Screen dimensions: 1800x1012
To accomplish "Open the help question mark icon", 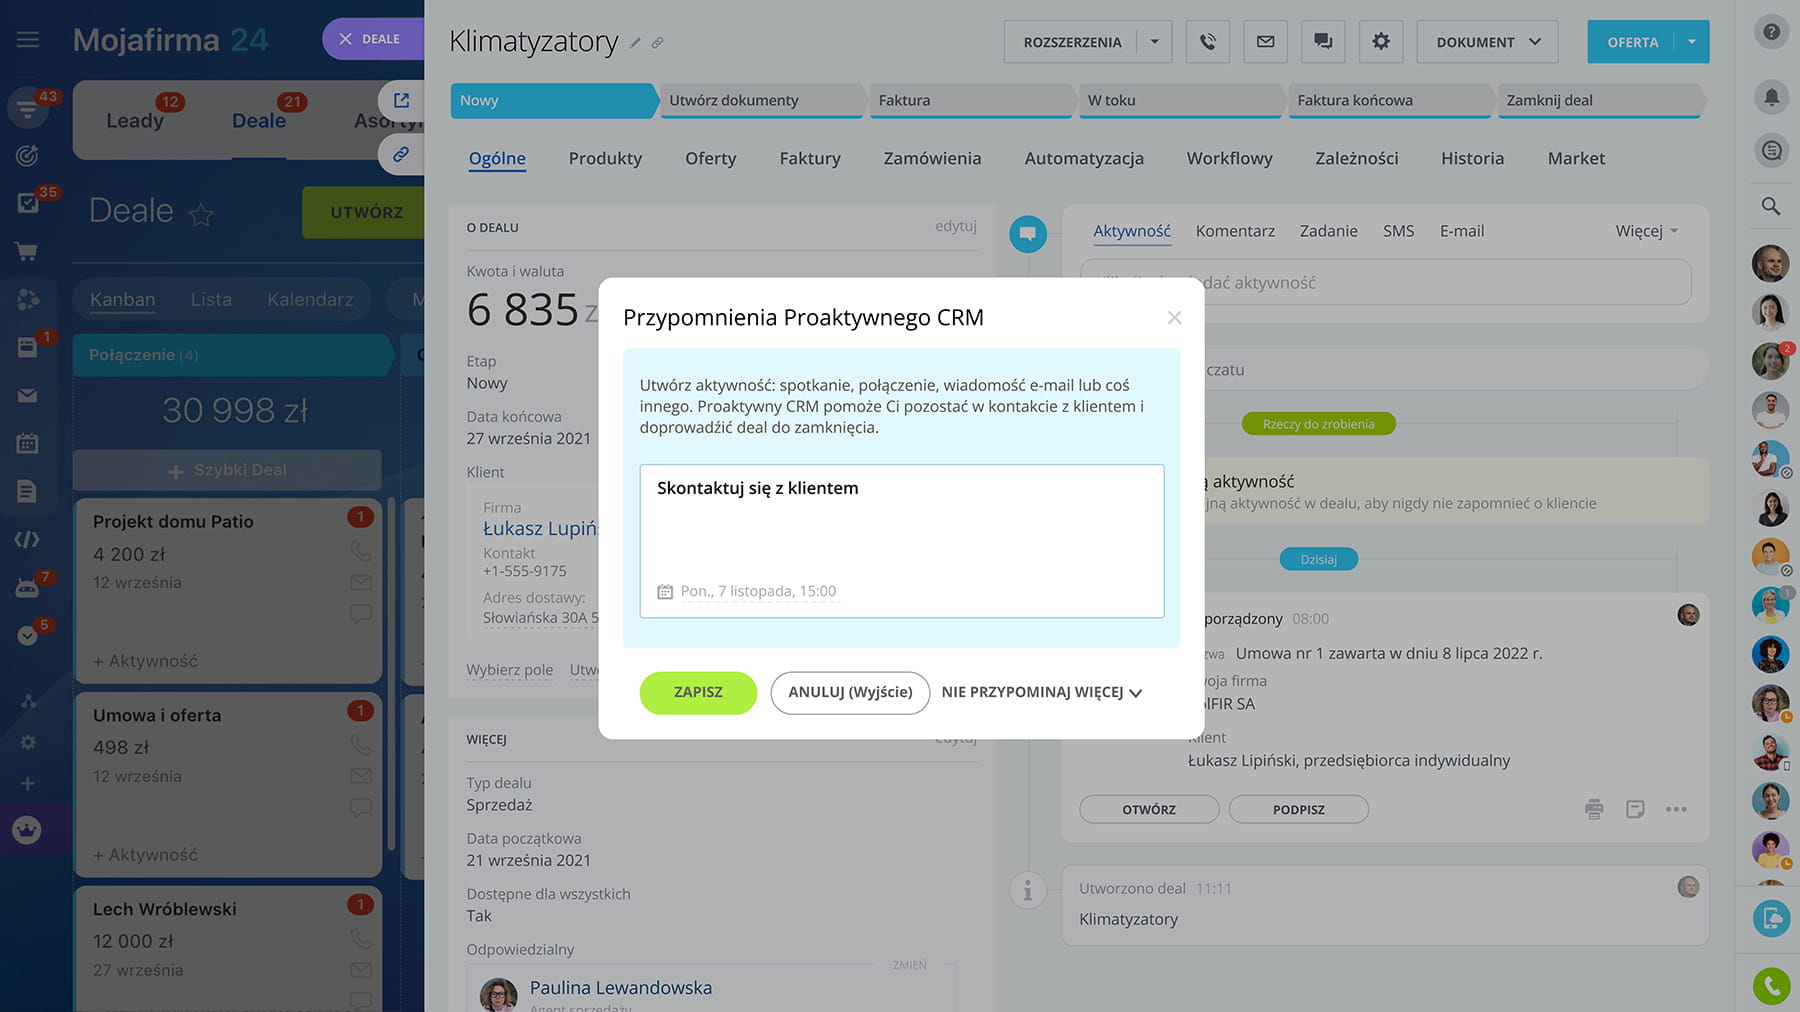I will click(1771, 32).
